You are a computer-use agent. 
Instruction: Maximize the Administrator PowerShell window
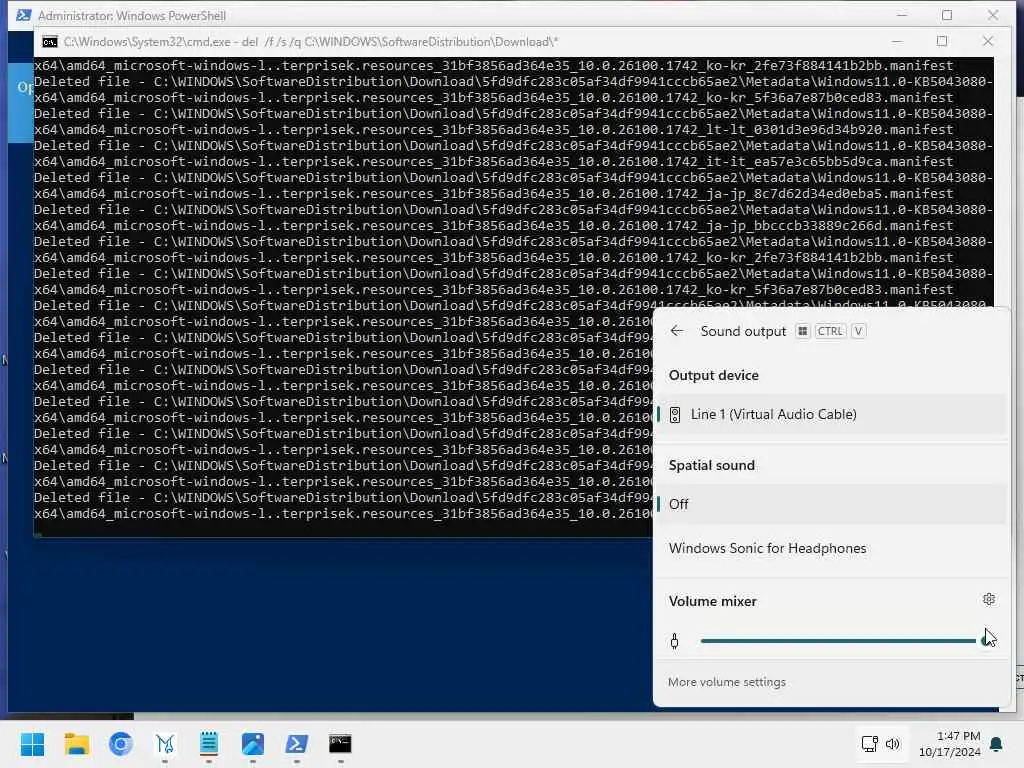947,15
